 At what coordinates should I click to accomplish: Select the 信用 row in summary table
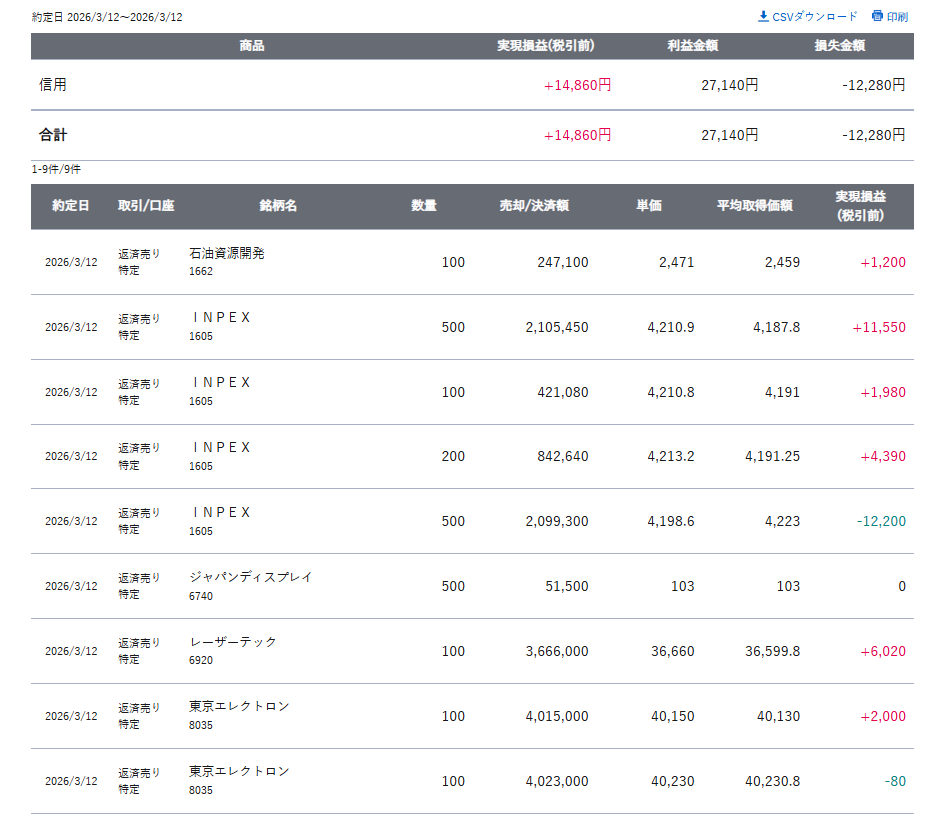point(53,85)
